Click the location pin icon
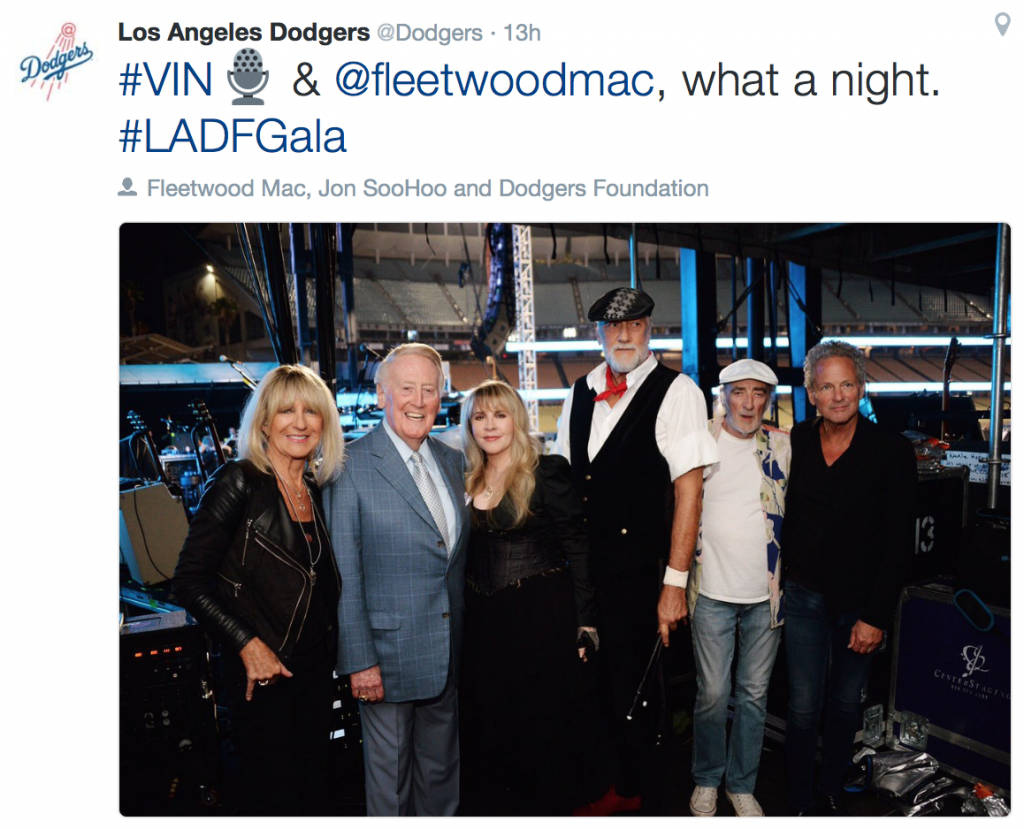Image resolution: width=1024 pixels, height=829 pixels. click(1002, 25)
